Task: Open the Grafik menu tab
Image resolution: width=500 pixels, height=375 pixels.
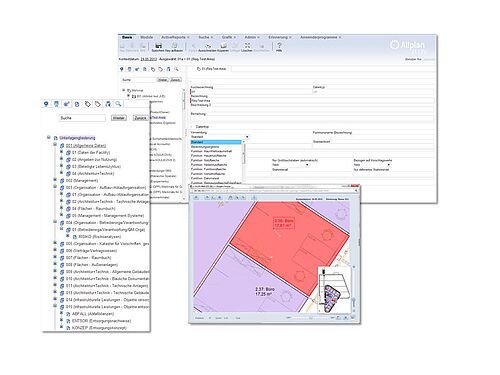Action: 228,37
